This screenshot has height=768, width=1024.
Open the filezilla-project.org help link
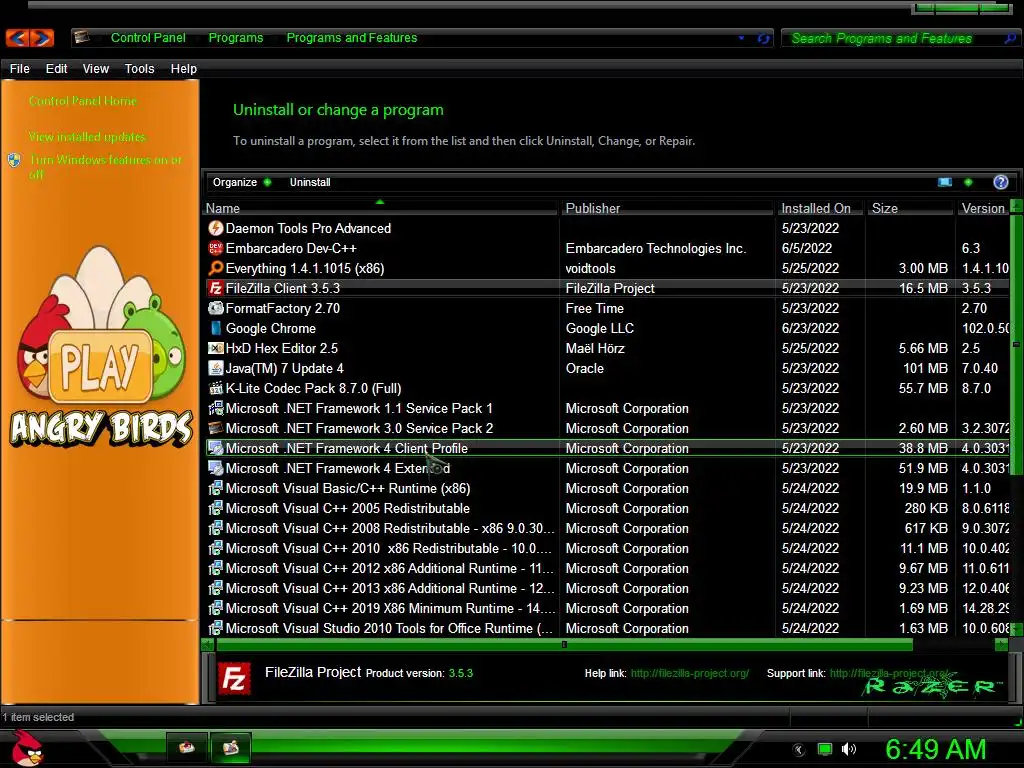690,673
